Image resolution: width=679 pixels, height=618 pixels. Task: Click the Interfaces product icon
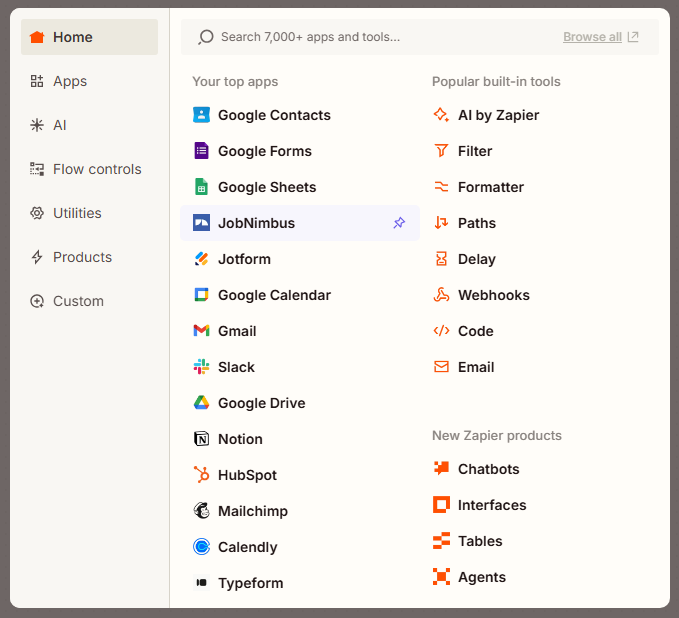pyautogui.click(x=441, y=505)
